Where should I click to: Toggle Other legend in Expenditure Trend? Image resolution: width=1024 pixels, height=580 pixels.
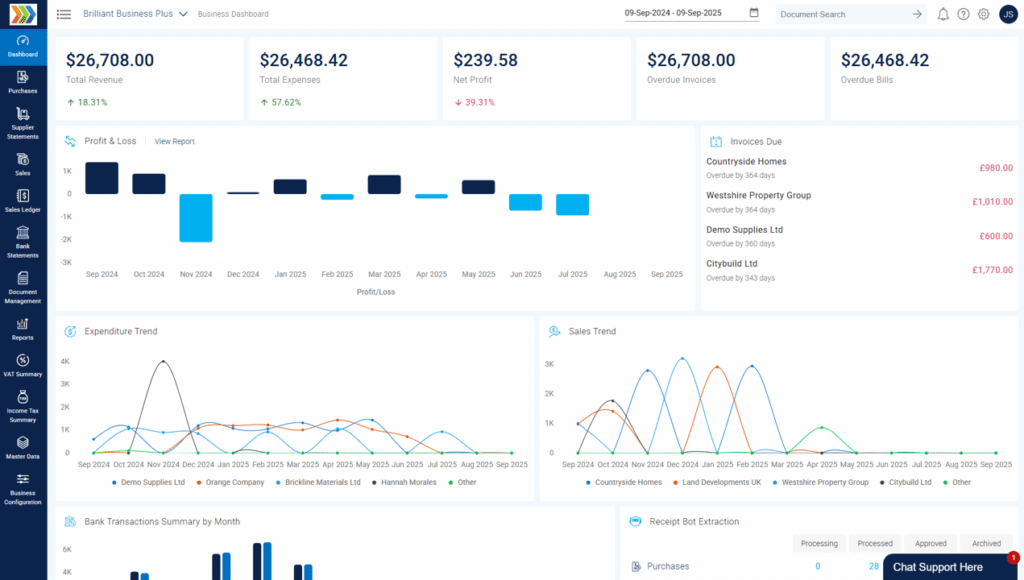click(x=462, y=482)
